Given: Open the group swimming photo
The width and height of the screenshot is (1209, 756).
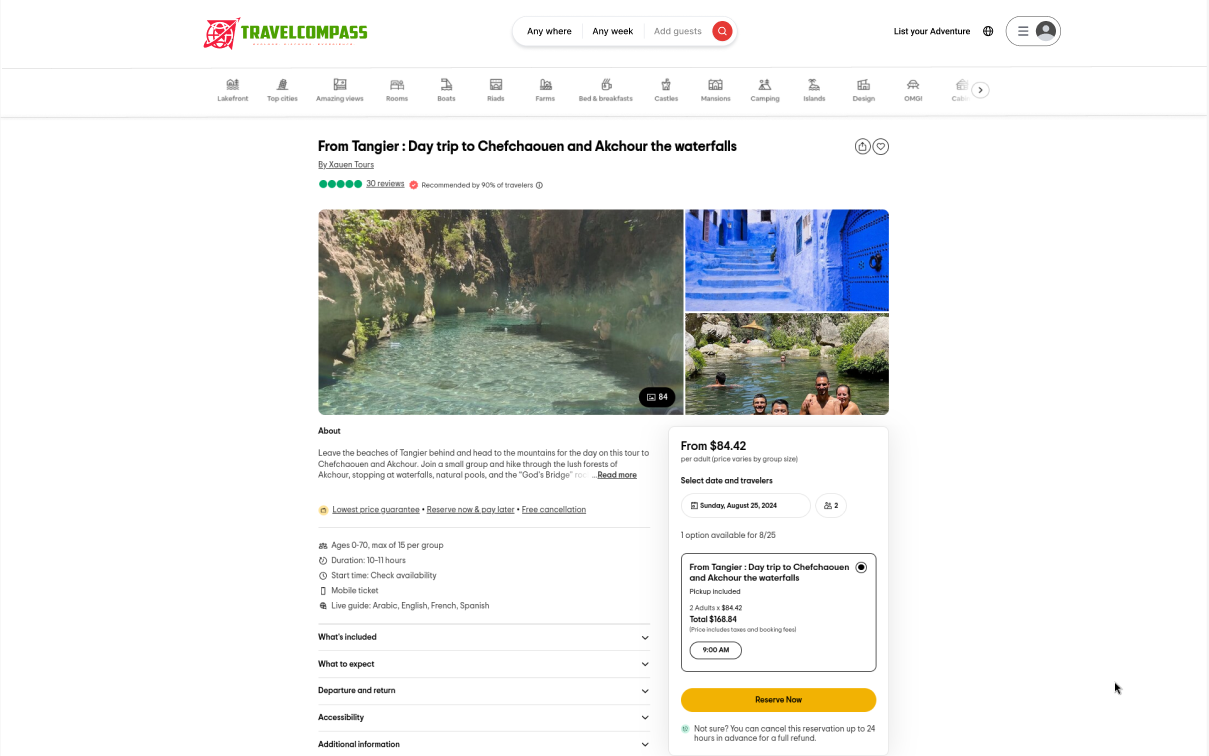Looking at the screenshot, I should [787, 364].
